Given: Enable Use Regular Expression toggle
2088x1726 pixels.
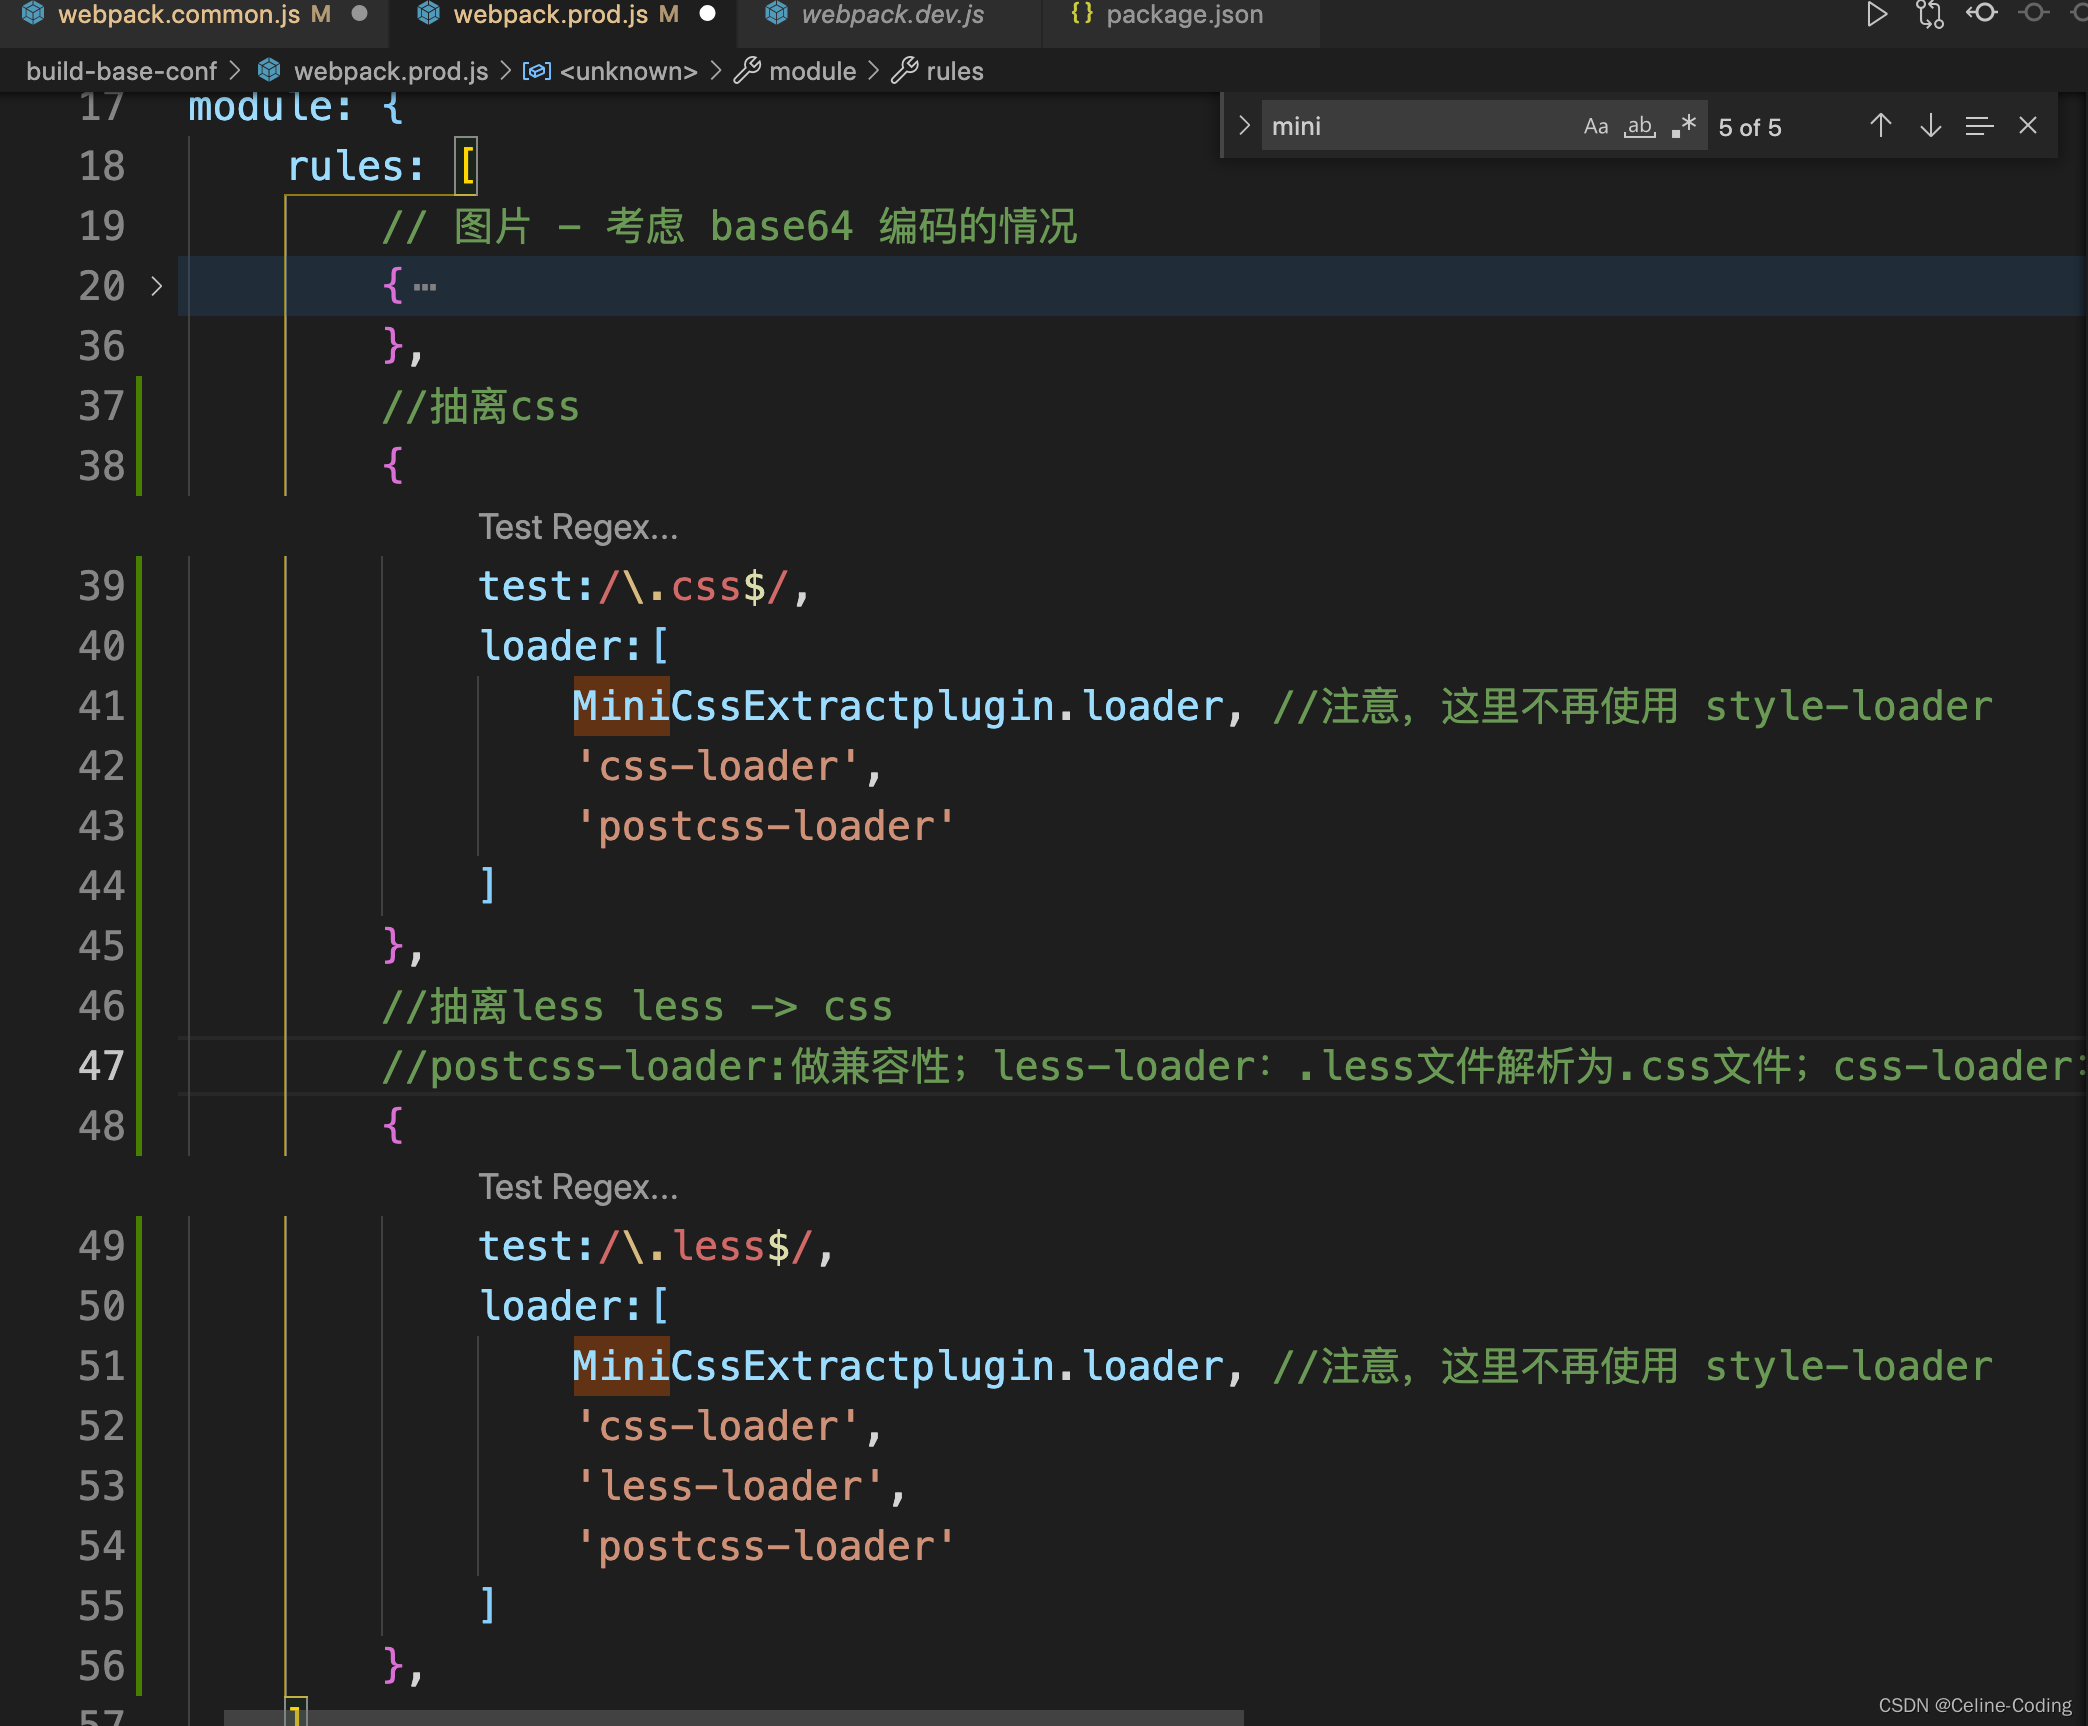Looking at the screenshot, I should coord(1684,126).
